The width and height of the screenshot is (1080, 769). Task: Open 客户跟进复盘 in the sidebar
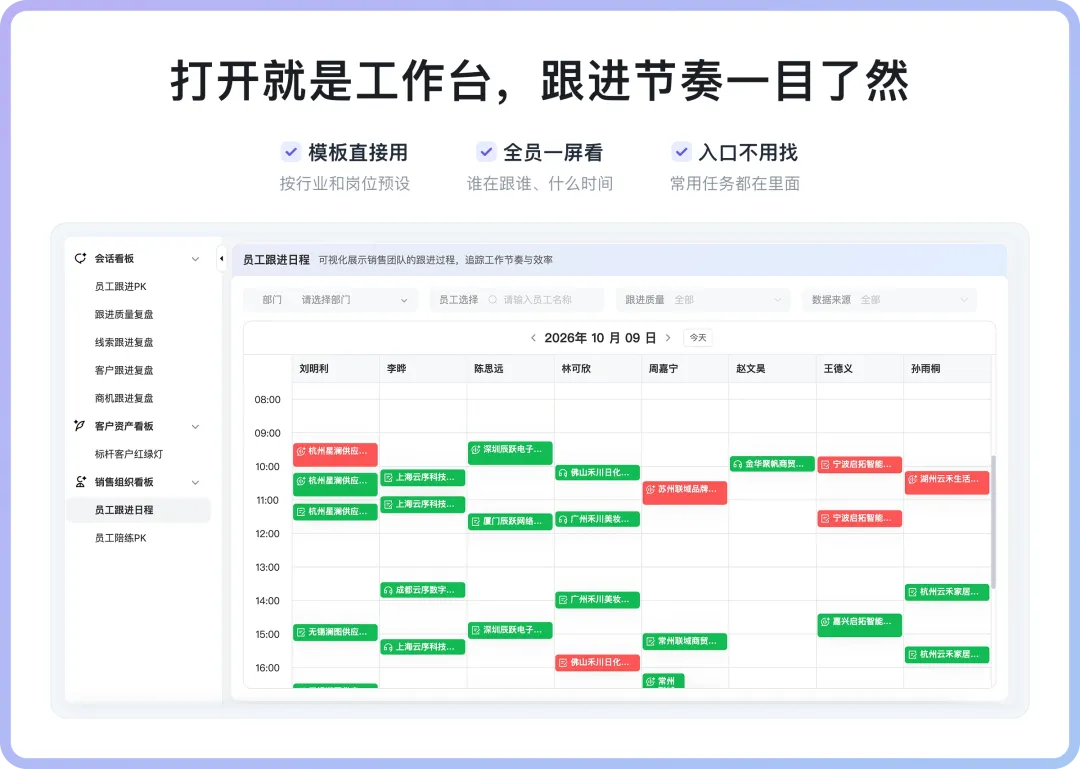[x=124, y=370]
